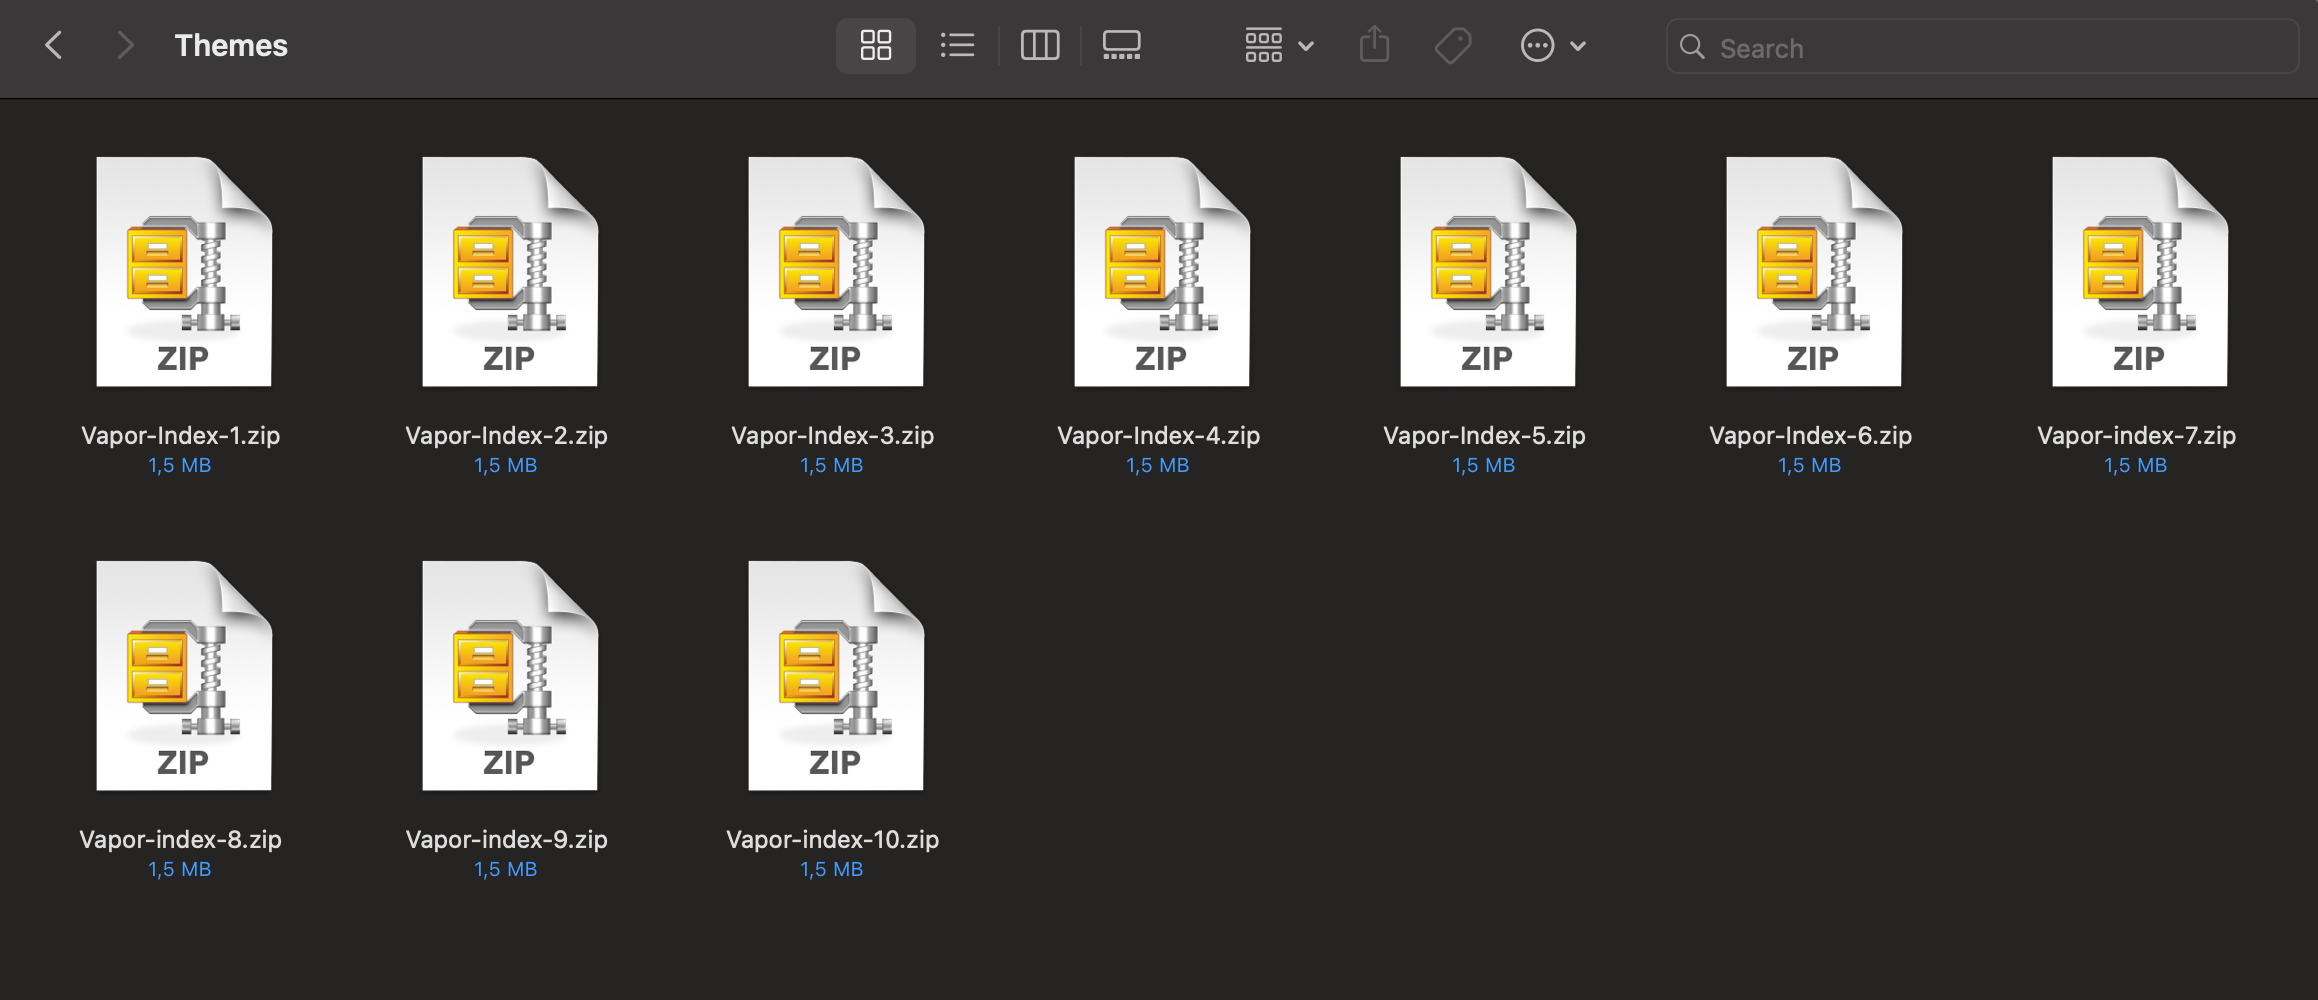Click the file name text Vapor-Index-5.zip
2318x1000 pixels.
click(x=1484, y=436)
